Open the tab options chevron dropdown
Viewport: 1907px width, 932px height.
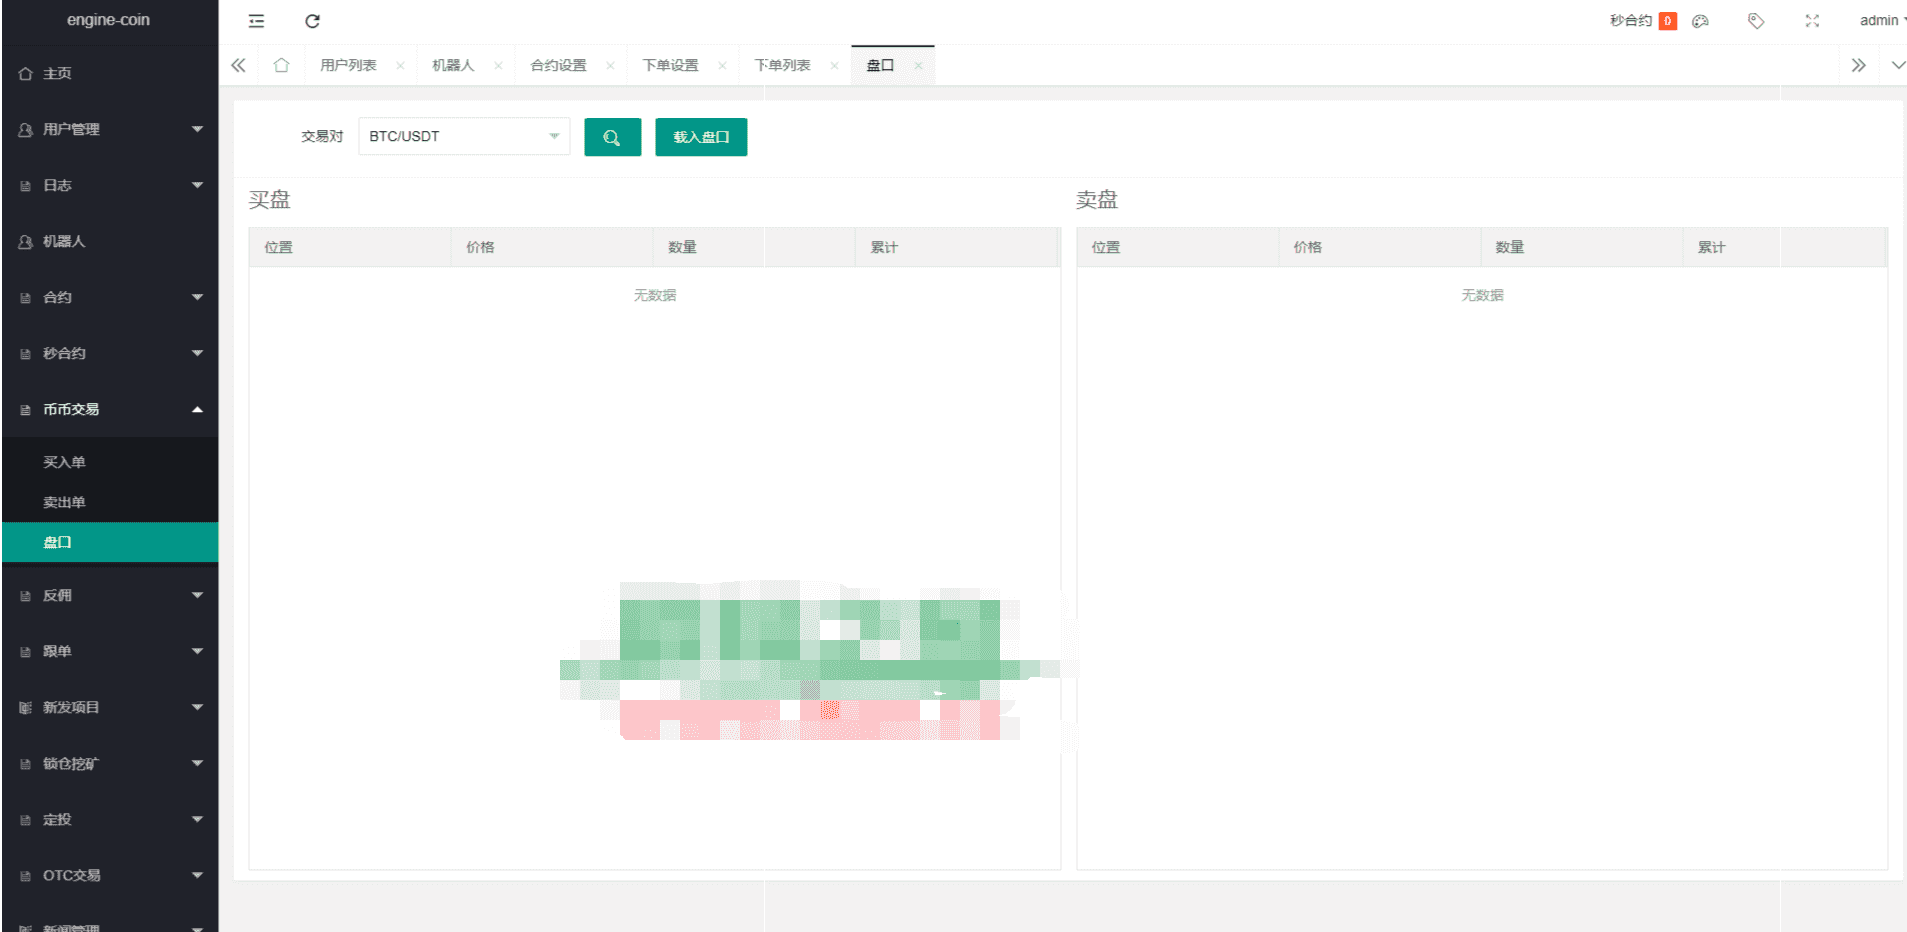coord(1897,65)
